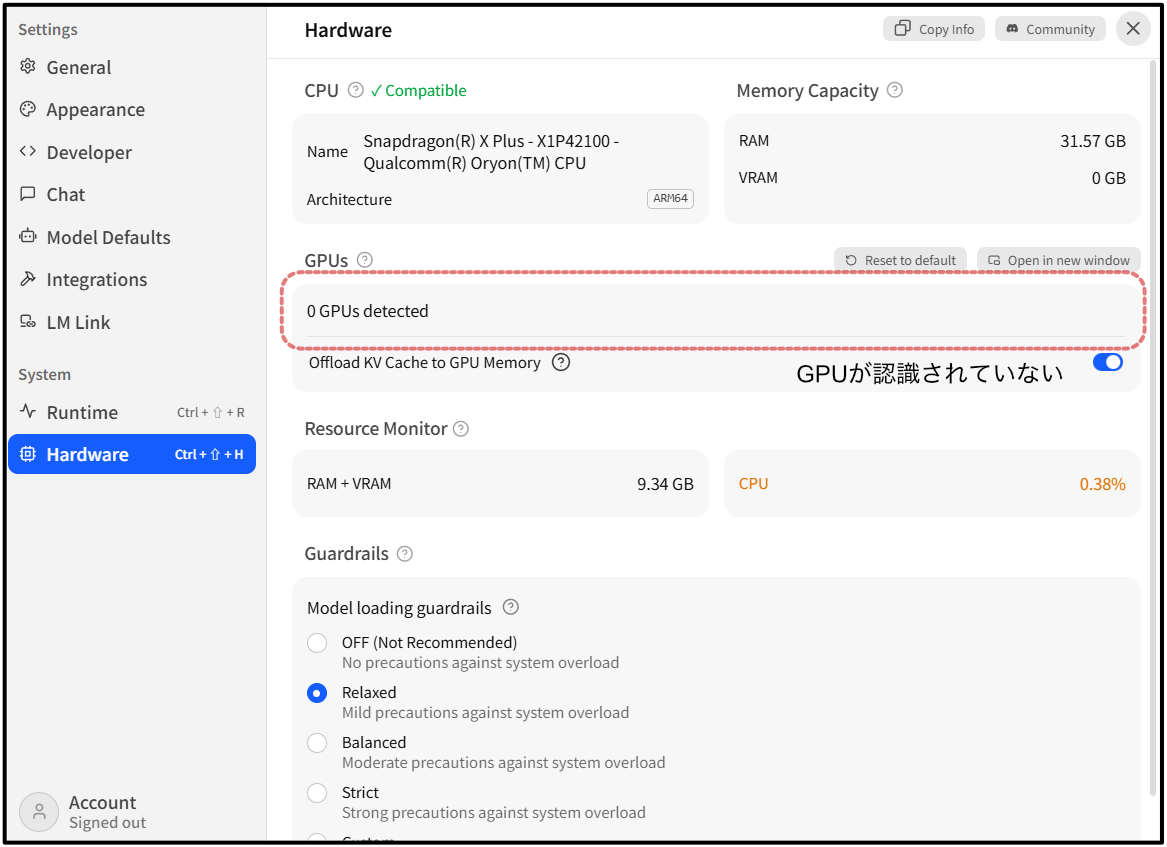Select the Strict guardrail option
The image size is (1167, 847).
point(317,793)
